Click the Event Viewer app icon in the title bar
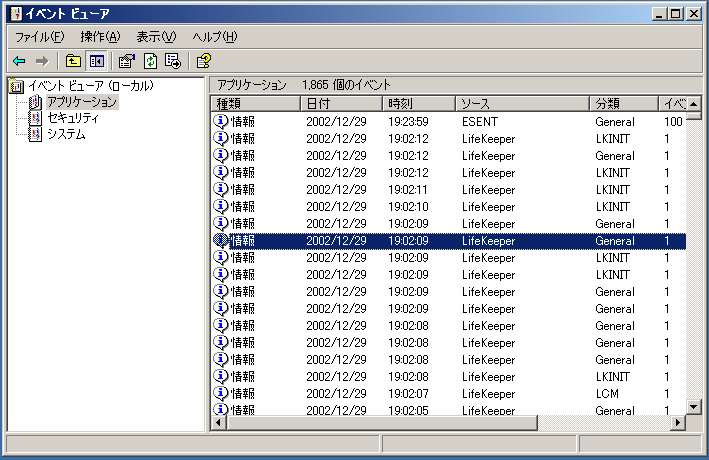 pyautogui.click(x=16, y=14)
